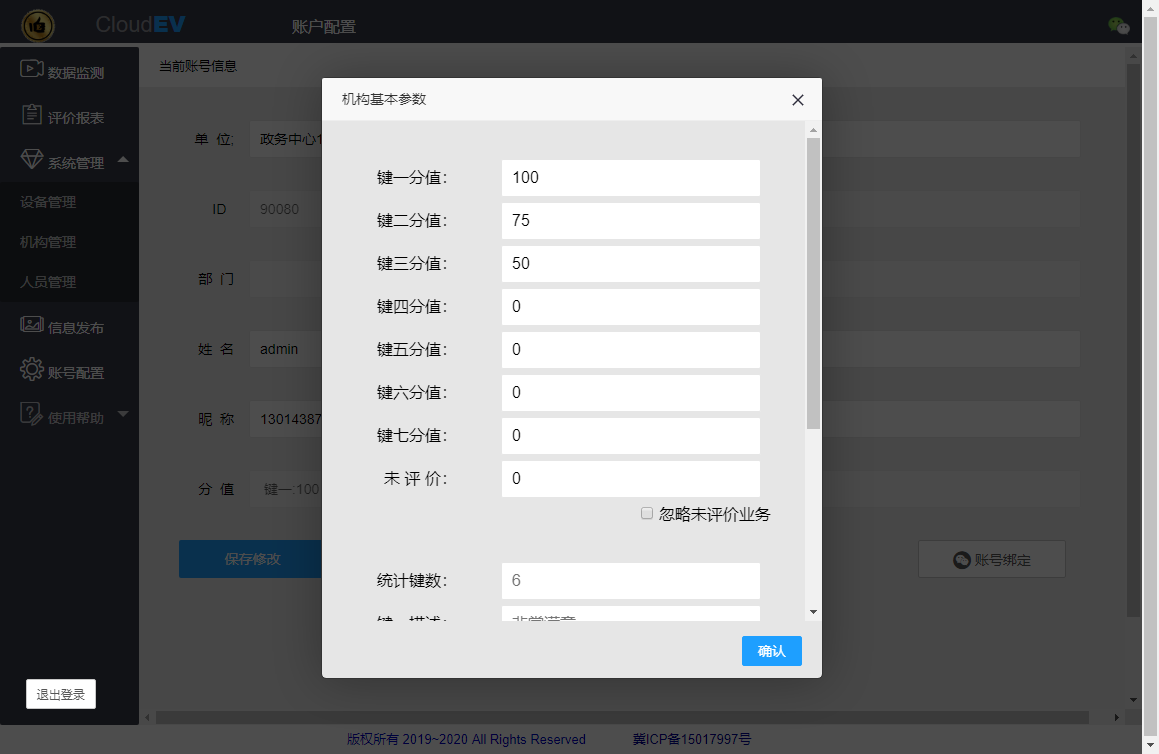
Task: Click the 单位 field 政务中心
Action: (286, 139)
